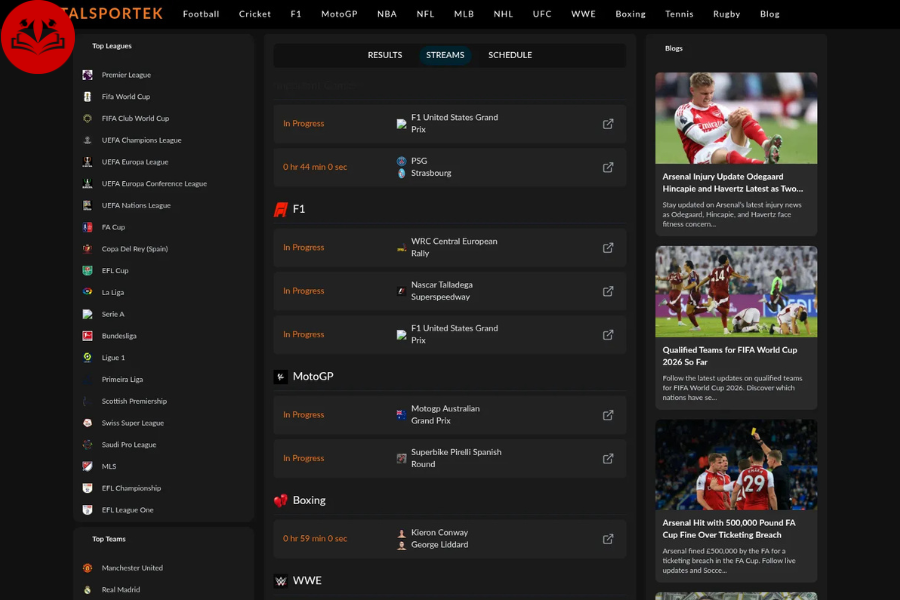Open external link for WRC Central European Rally
The width and height of the screenshot is (900, 600).
[608, 247]
